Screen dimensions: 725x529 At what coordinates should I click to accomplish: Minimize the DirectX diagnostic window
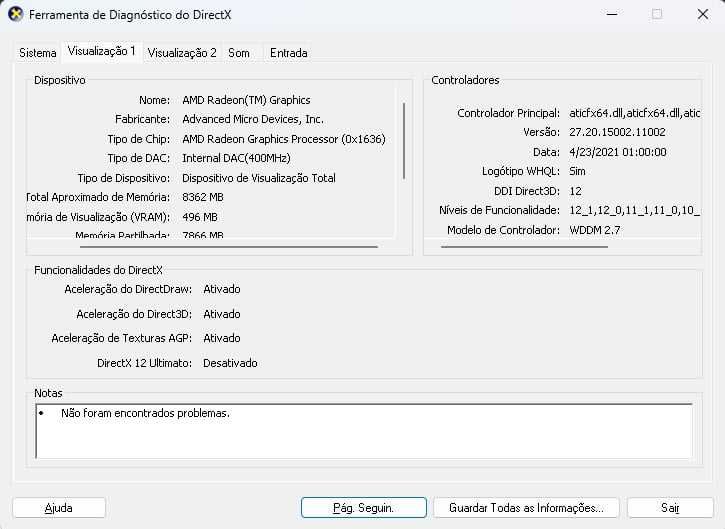[x=612, y=14]
